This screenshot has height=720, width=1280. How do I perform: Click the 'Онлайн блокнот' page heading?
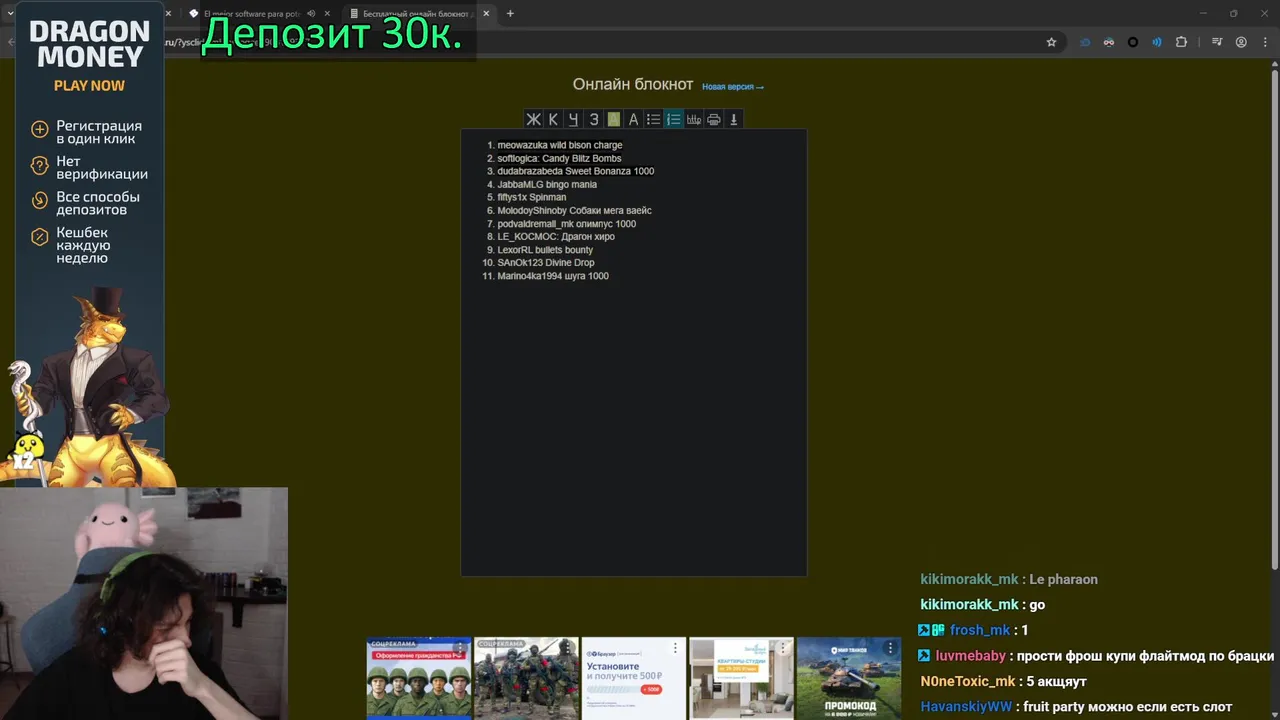click(x=633, y=84)
